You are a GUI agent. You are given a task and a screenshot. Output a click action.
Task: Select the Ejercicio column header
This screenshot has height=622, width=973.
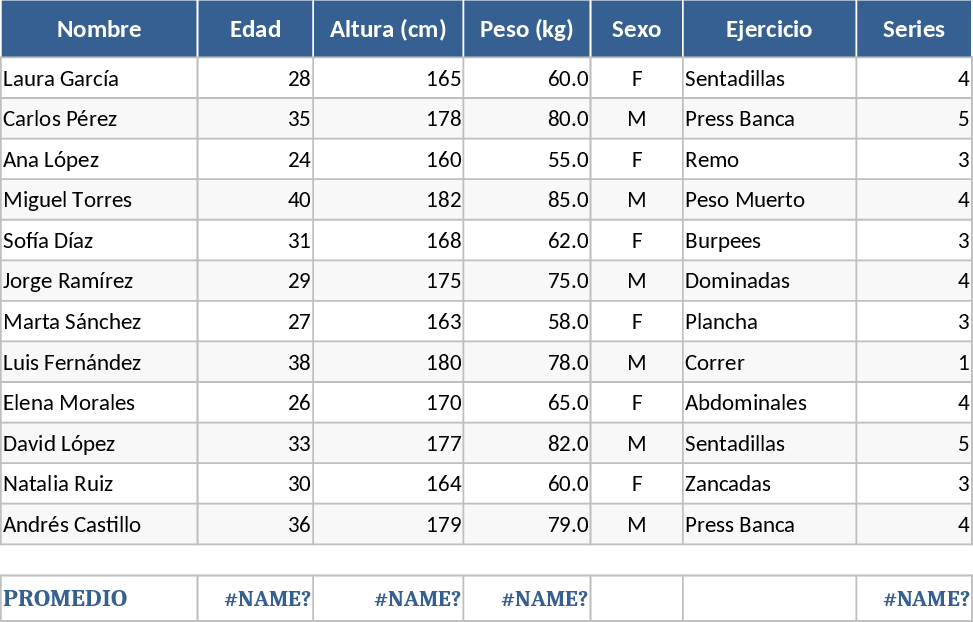pyautogui.click(x=769, y=29)
